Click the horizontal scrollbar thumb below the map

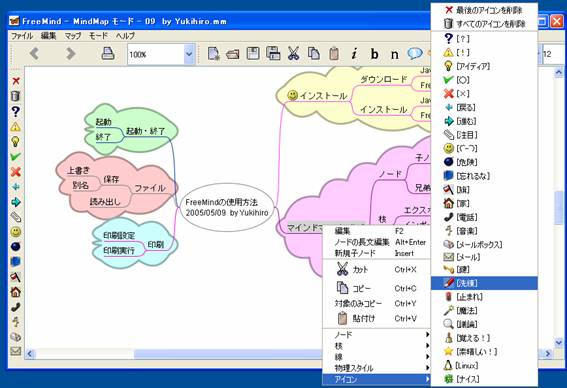coord(228,354)
